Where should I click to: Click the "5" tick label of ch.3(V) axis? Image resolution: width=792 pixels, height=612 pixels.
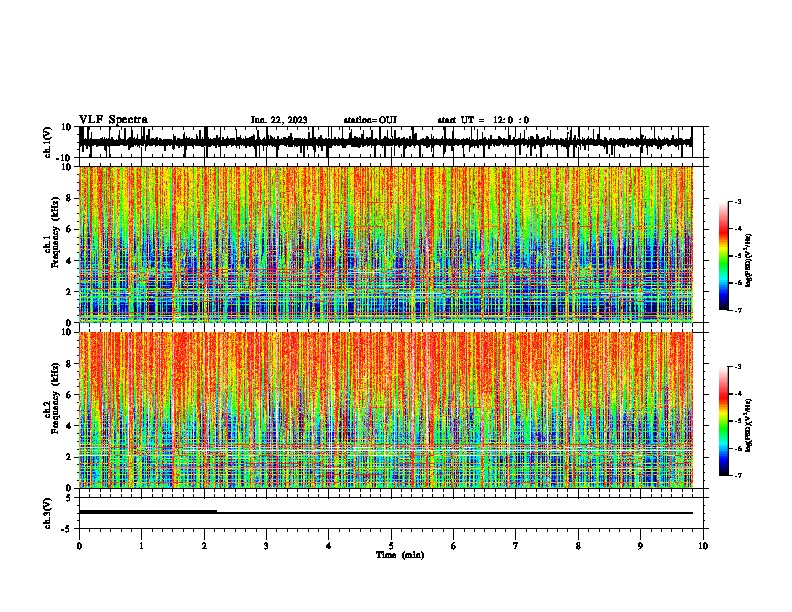(x=69, y=498)
